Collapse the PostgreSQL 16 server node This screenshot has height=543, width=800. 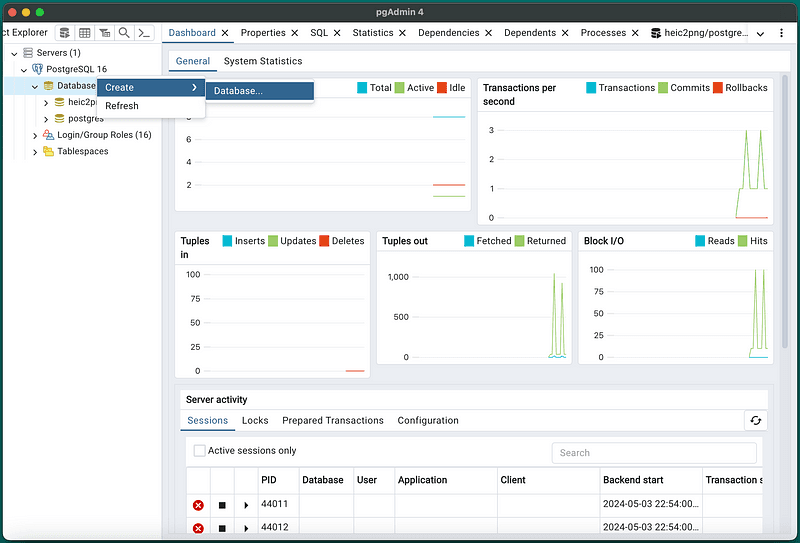tap(23, 69)
